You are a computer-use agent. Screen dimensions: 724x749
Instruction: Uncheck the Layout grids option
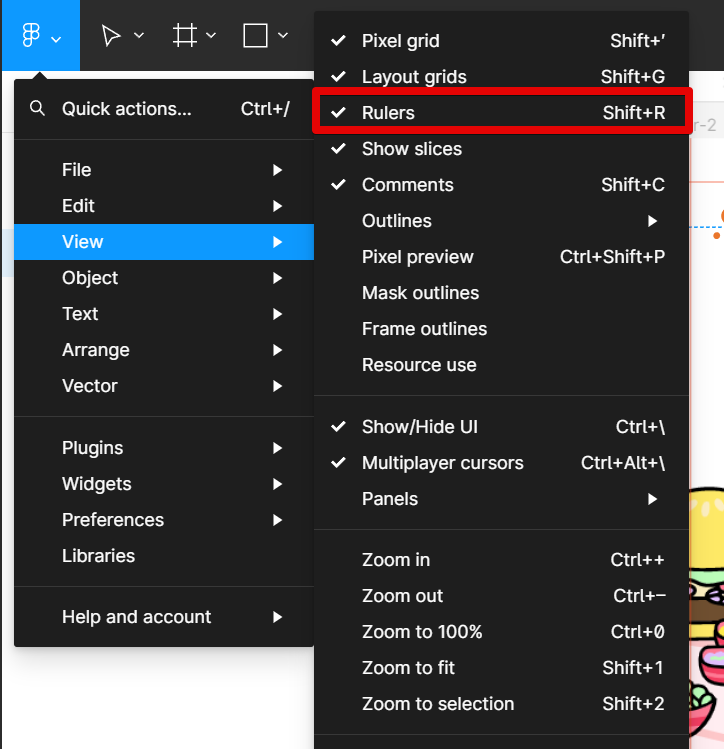coord(414,77)
